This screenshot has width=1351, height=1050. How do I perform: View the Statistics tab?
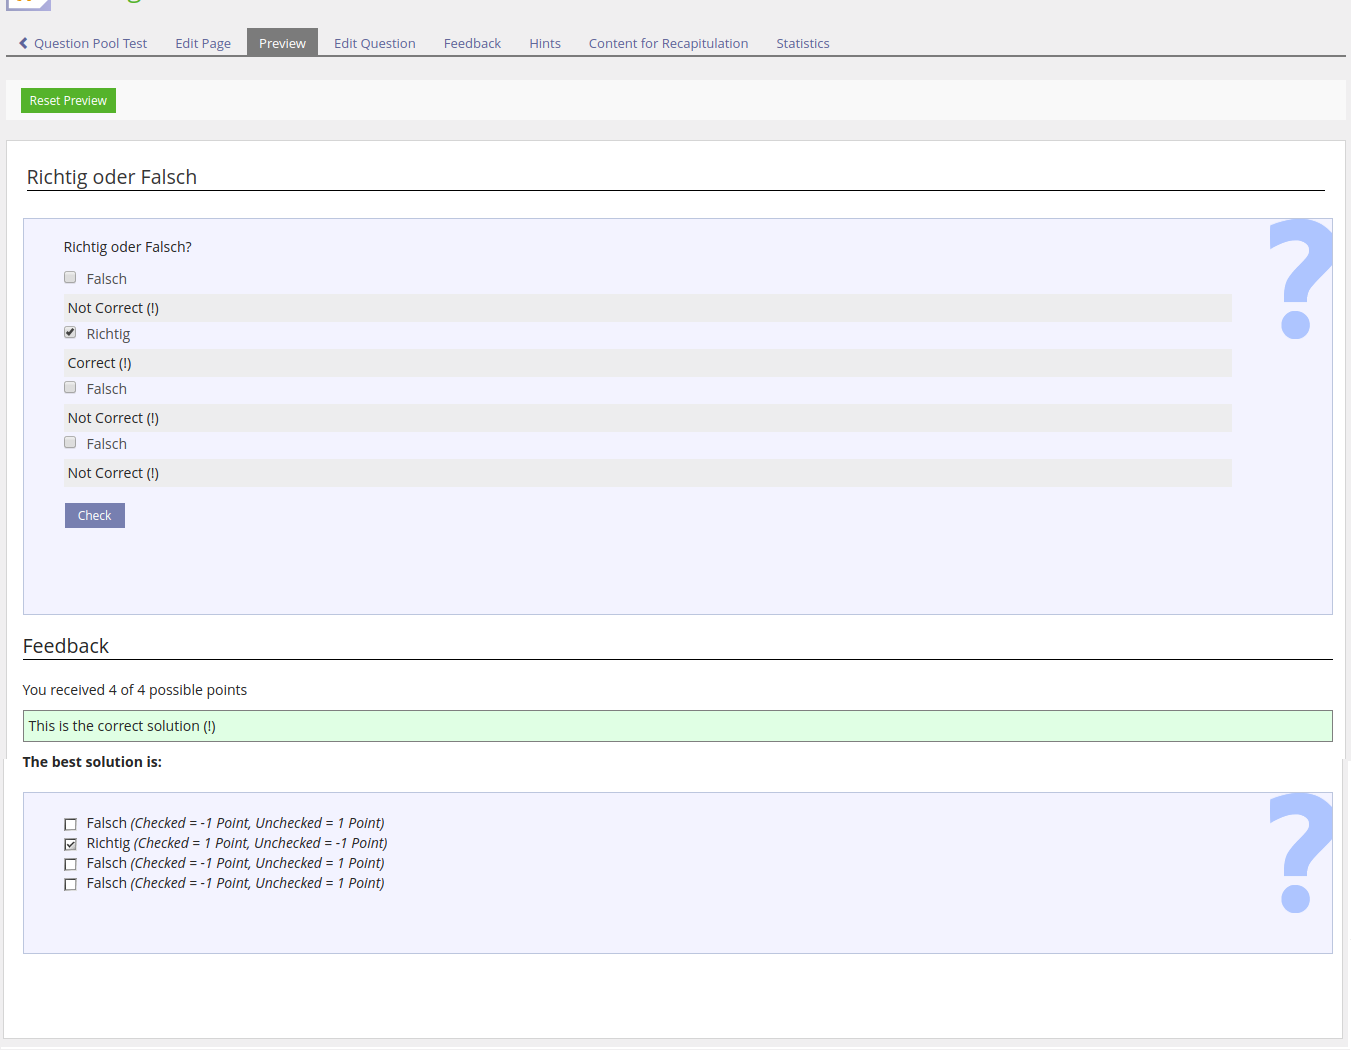[802, 43]
